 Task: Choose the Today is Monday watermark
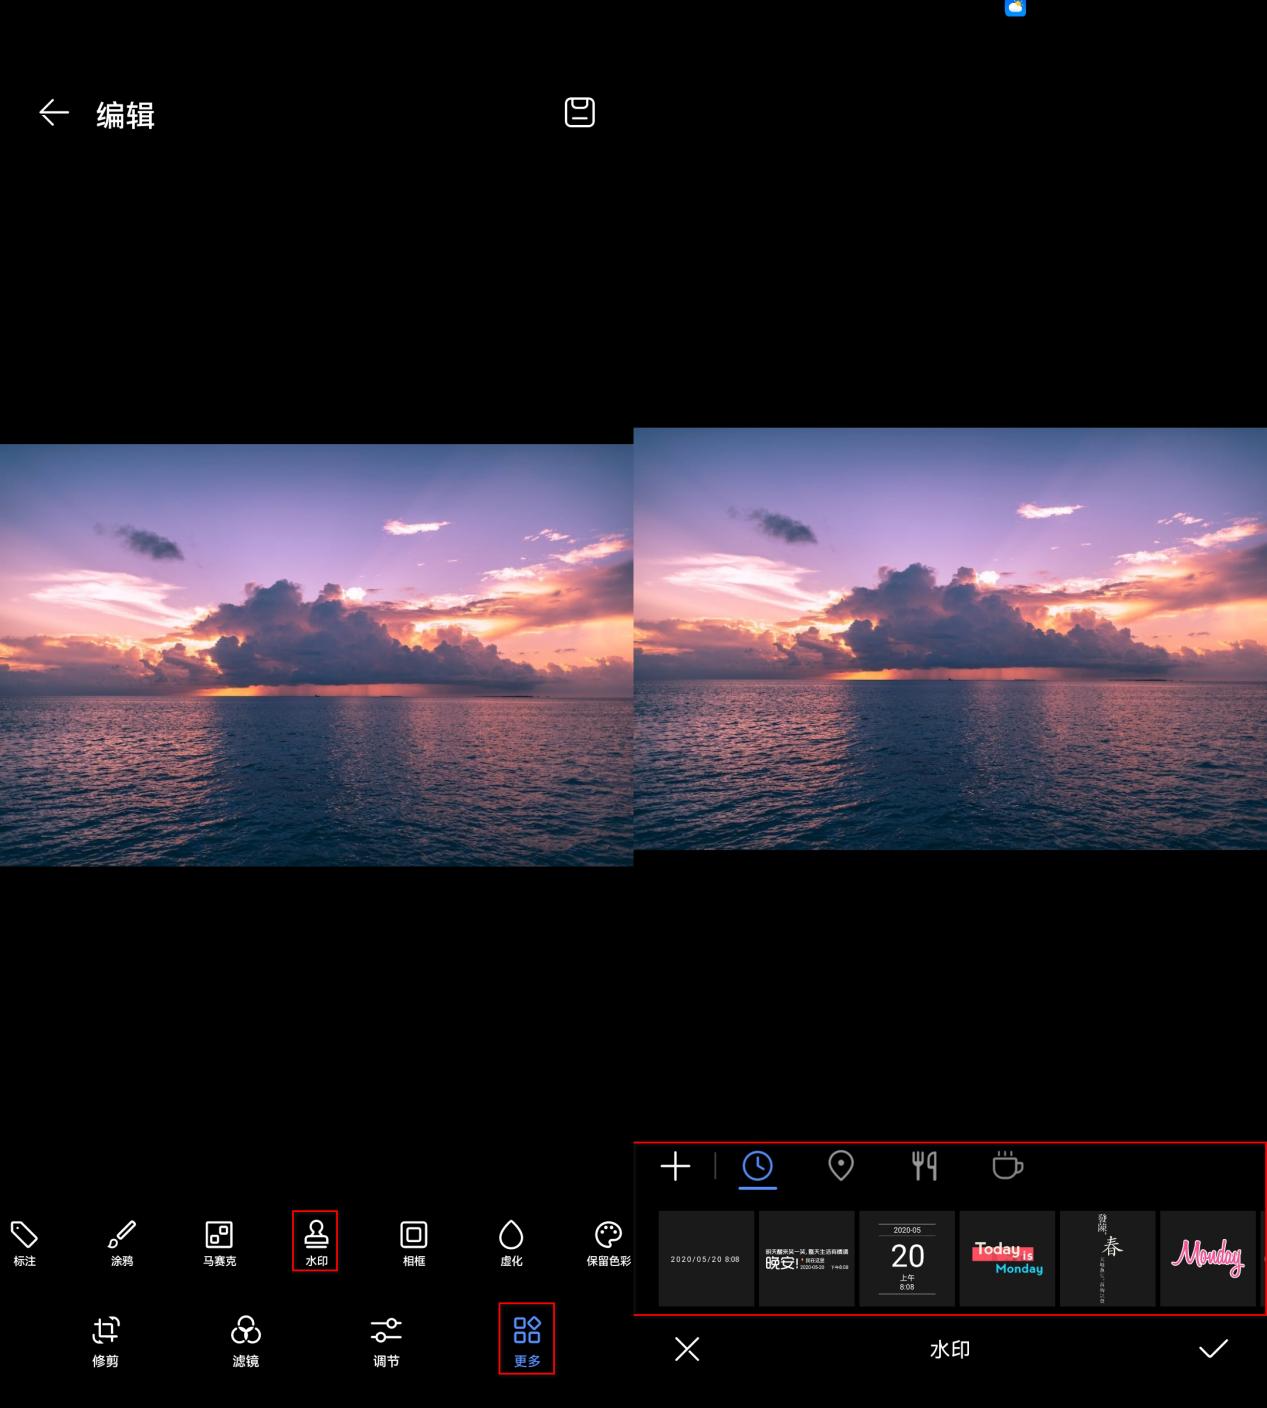click(1007, 1258)
